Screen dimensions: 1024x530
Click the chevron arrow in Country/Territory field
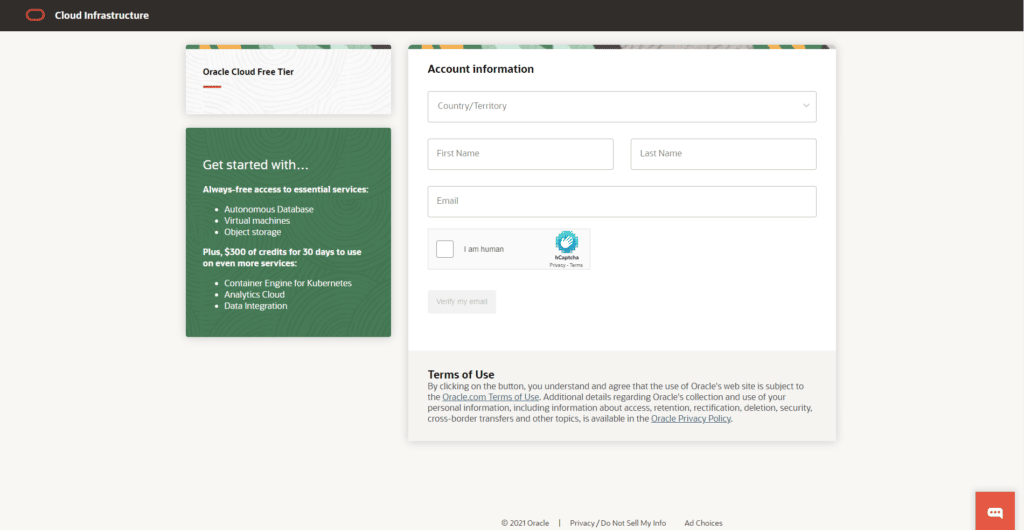806,106
